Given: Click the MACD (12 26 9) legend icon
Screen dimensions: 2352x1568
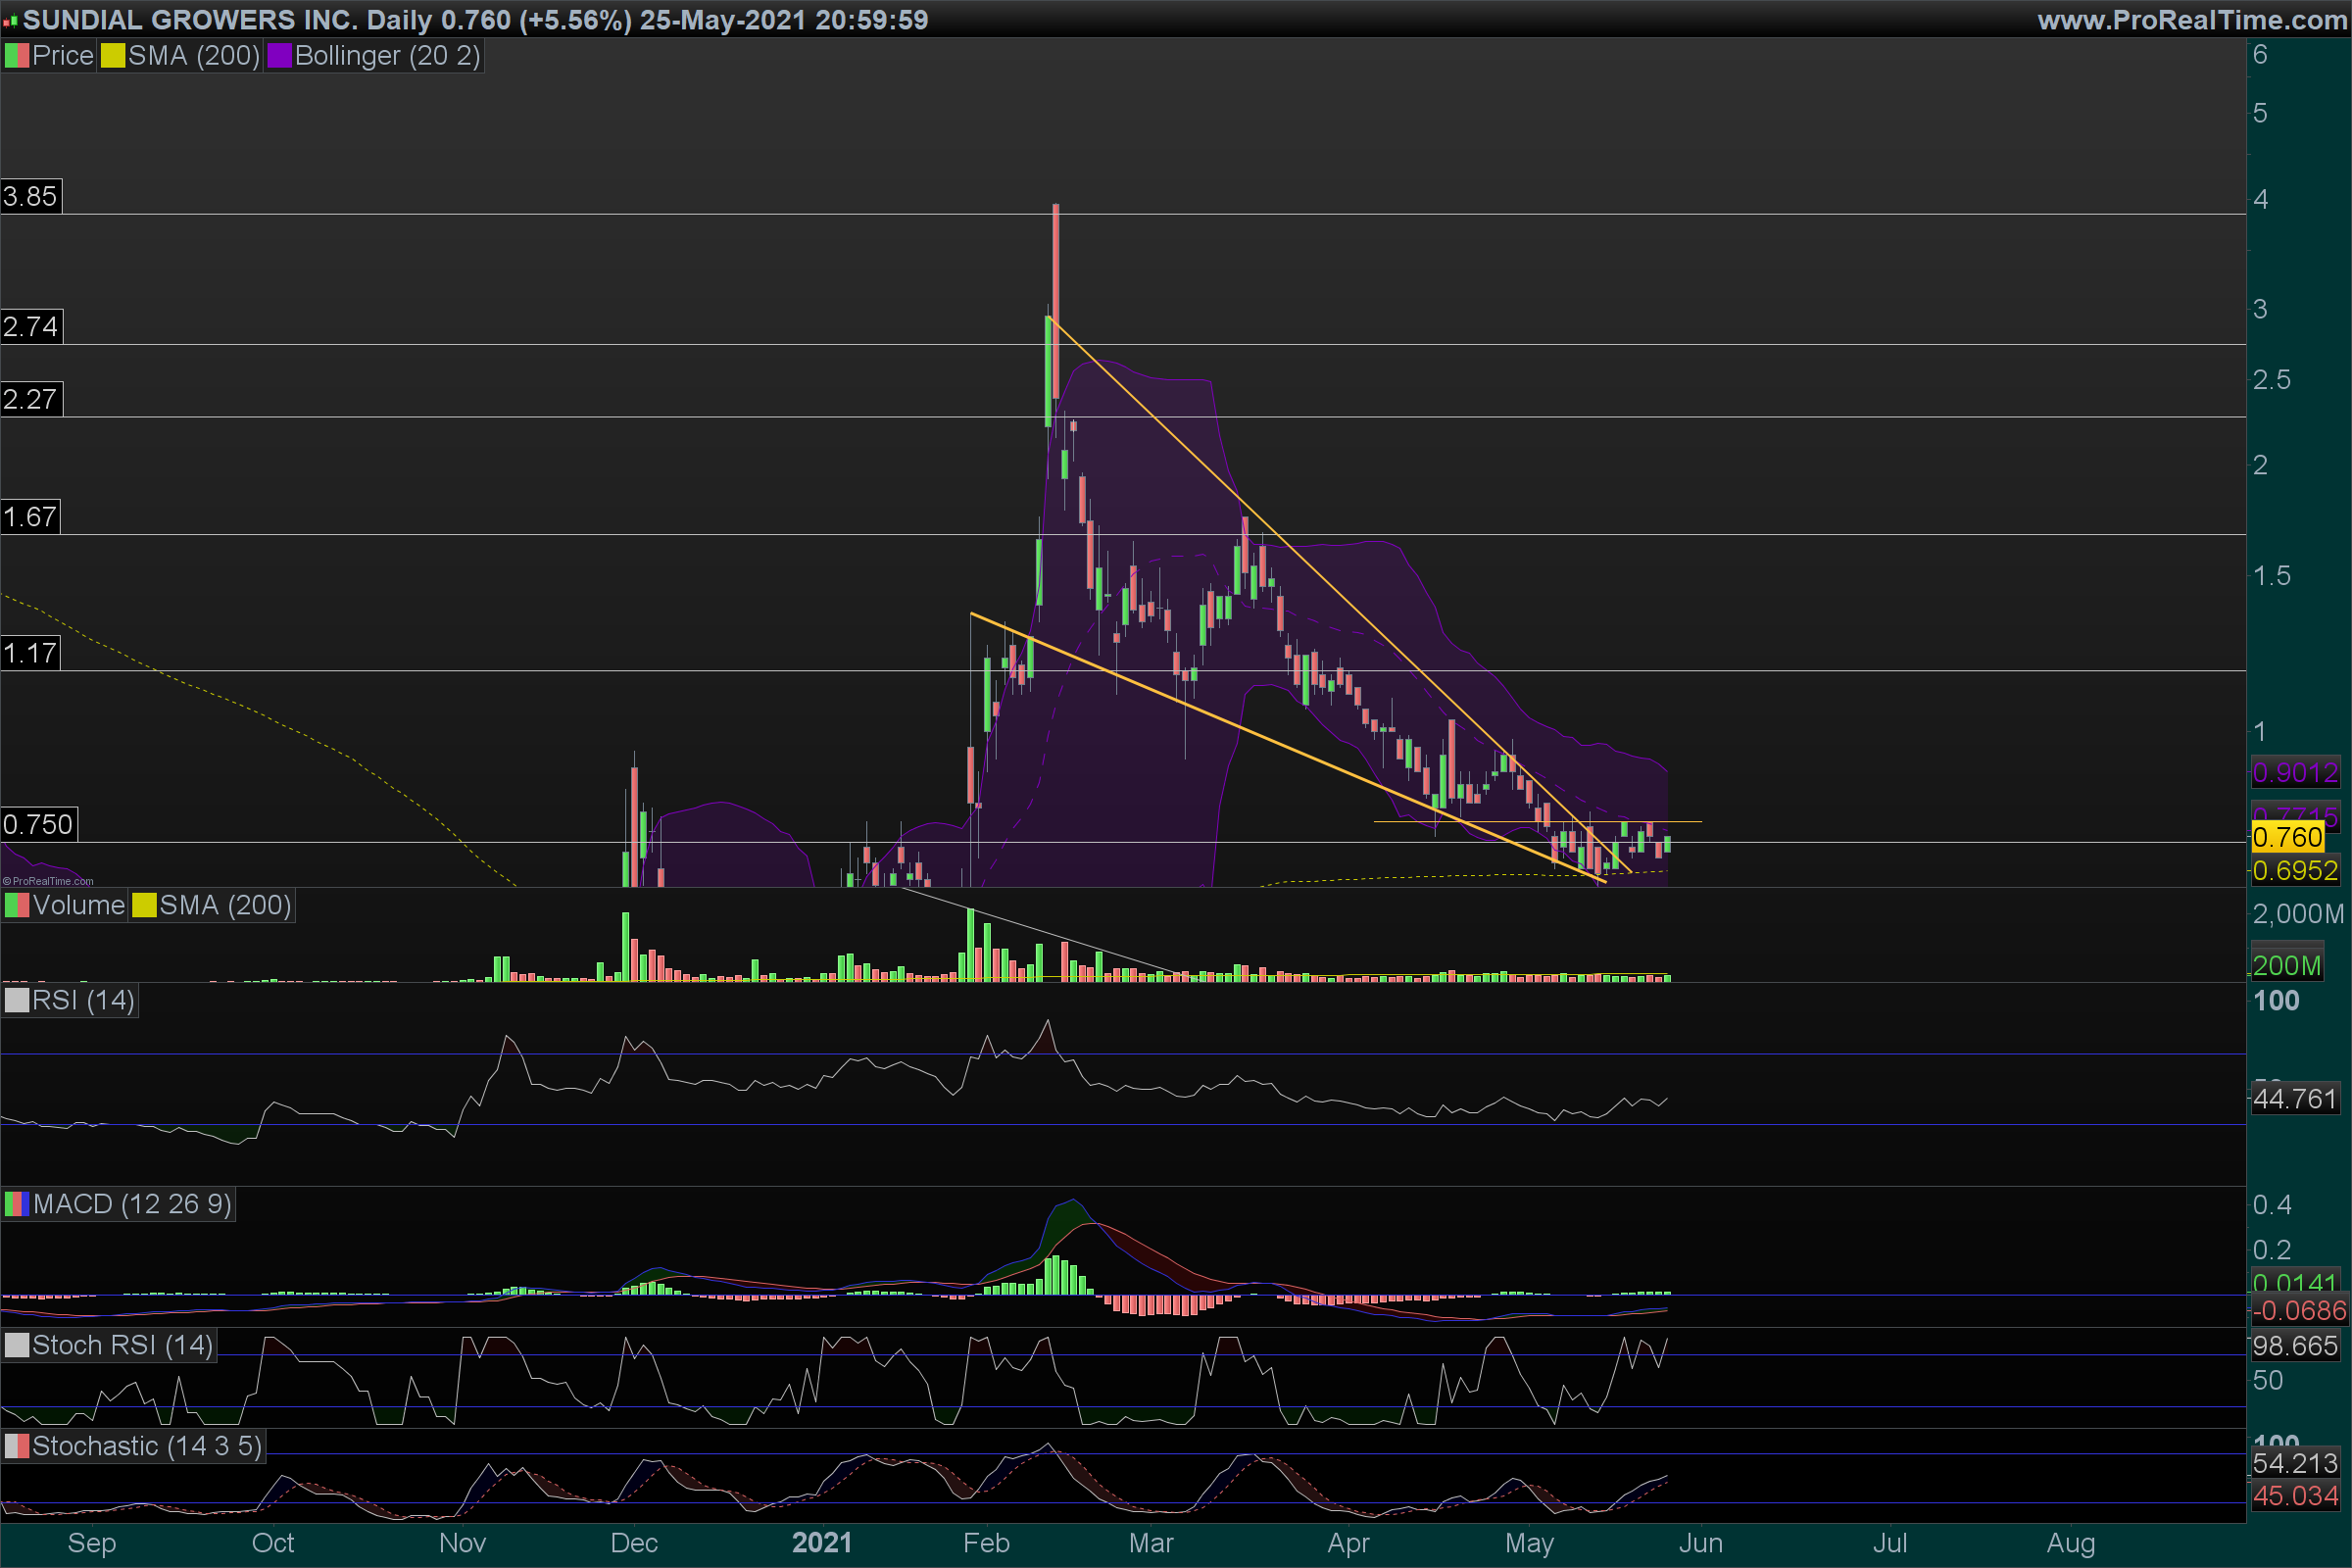Looking at the screenshot, I should pyautogui.click(x=17, y=1204).
